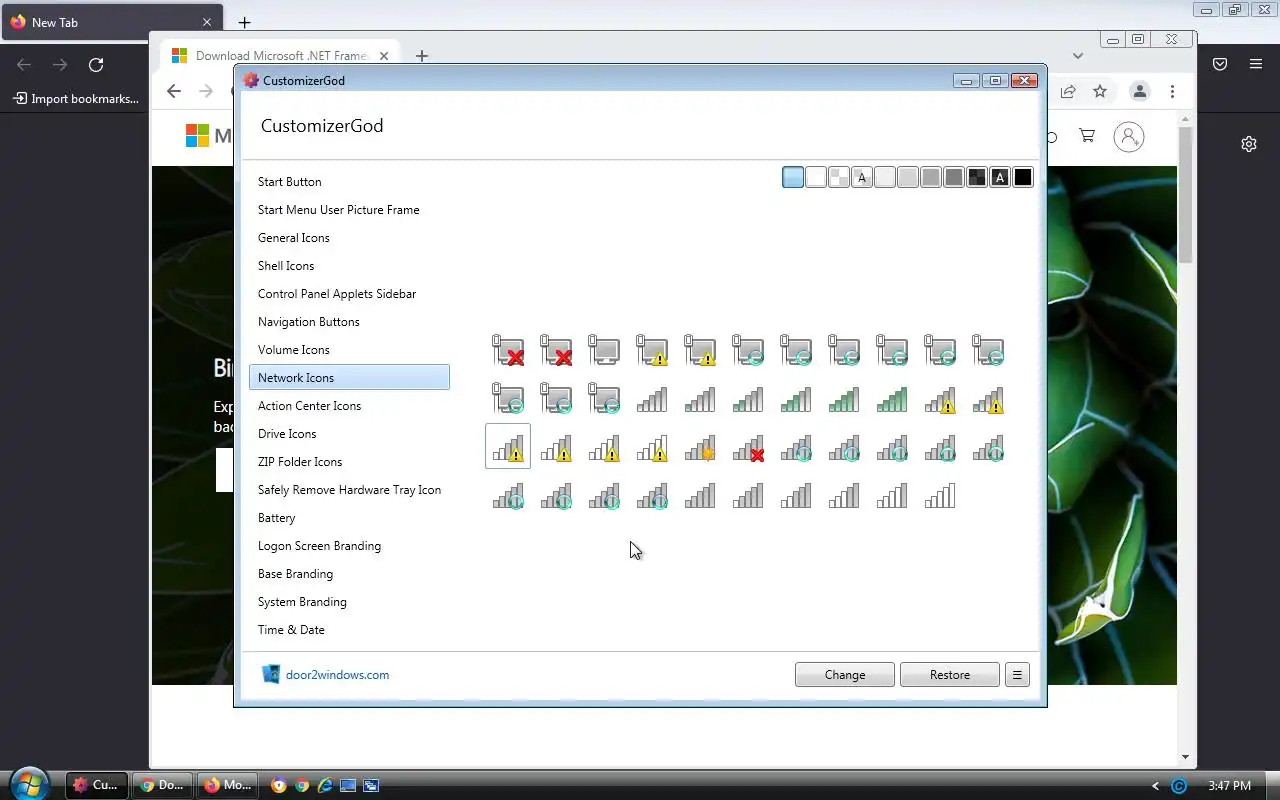Screen dimensions: 1280x800
Task: Pick the solid black background swatch
Action: (1023, 178)
